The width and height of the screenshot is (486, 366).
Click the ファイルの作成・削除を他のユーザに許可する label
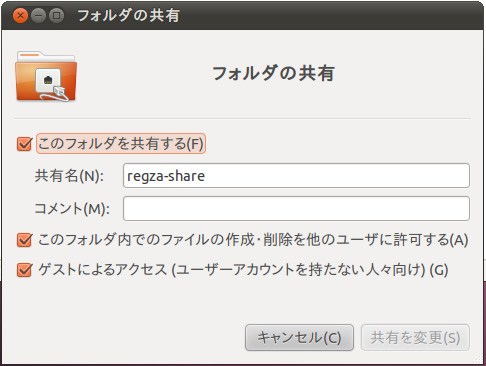[x=253, y=240]
